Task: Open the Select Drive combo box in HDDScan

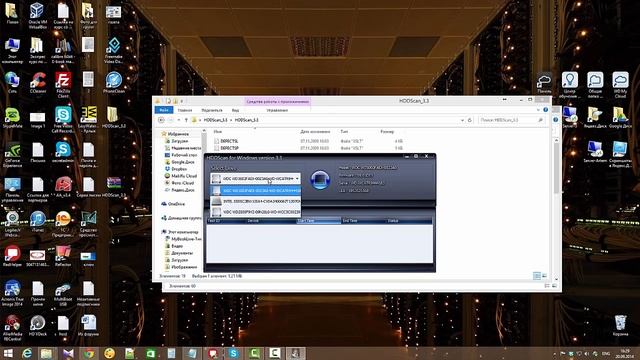Action: [256, 178]
